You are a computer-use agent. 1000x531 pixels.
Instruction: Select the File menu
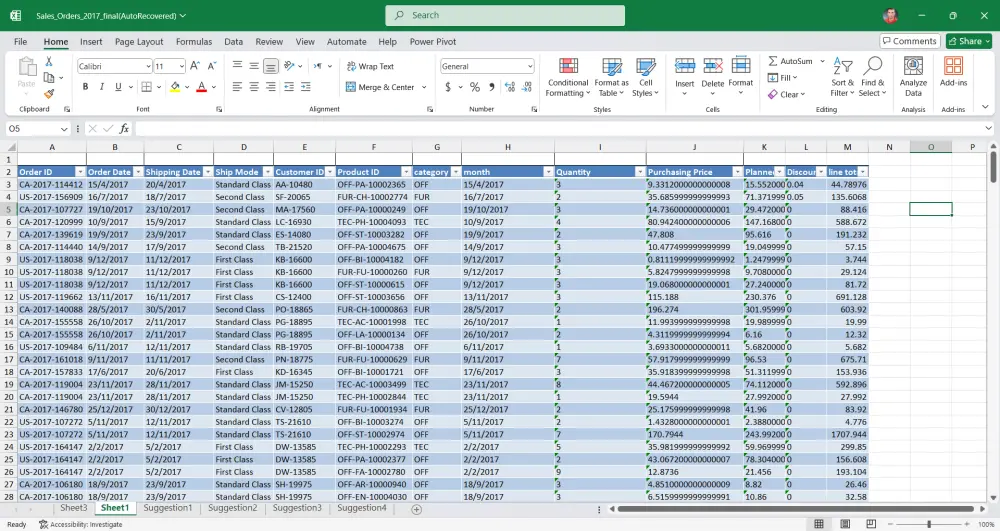click(20, 41)
